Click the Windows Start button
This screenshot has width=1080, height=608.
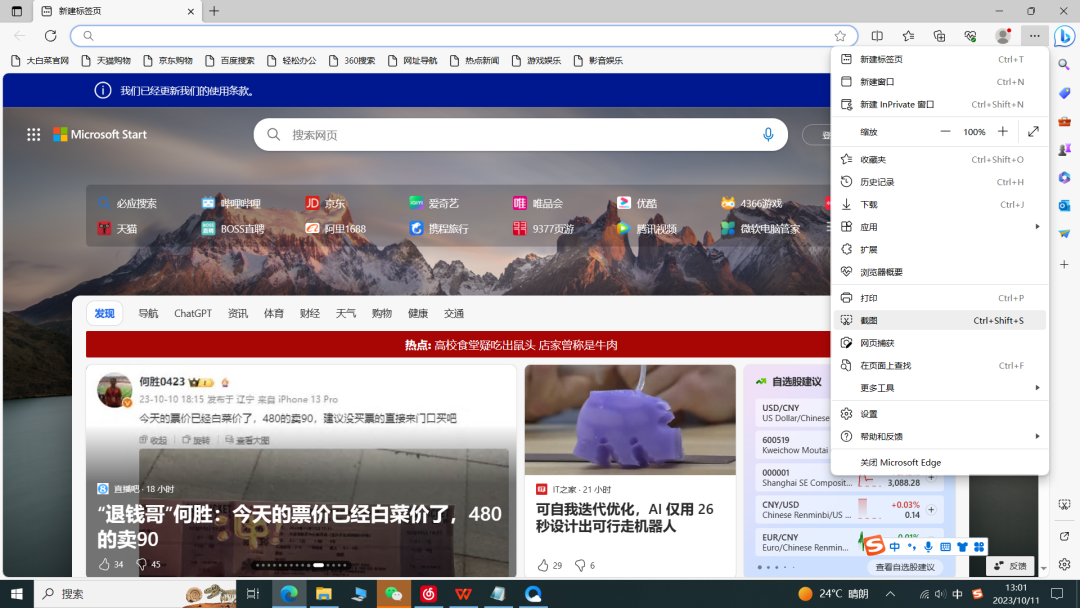pyautogui.click(x=17, y=594)
